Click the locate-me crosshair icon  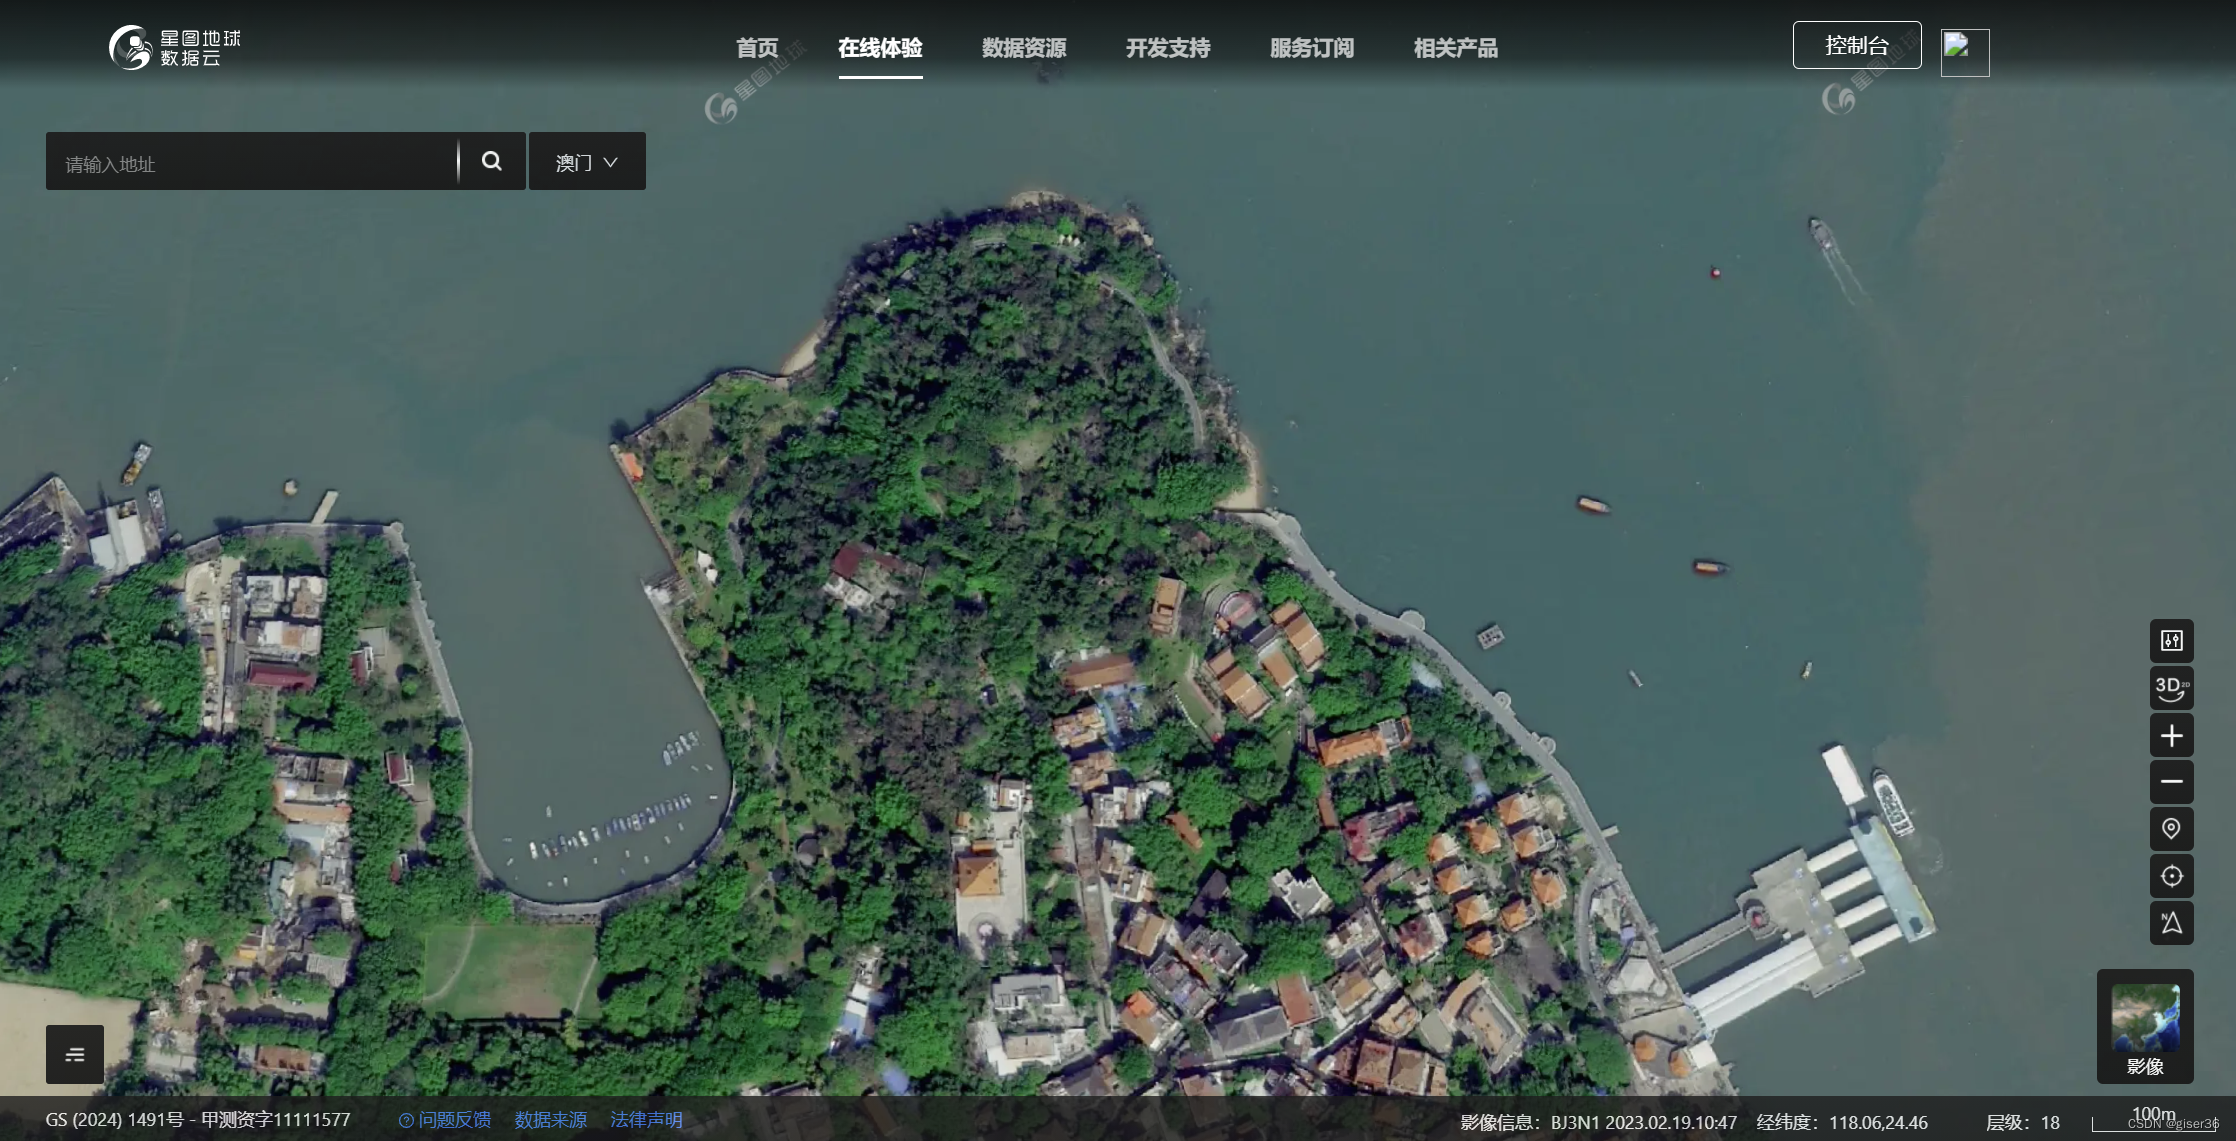tap(2172, 876)
